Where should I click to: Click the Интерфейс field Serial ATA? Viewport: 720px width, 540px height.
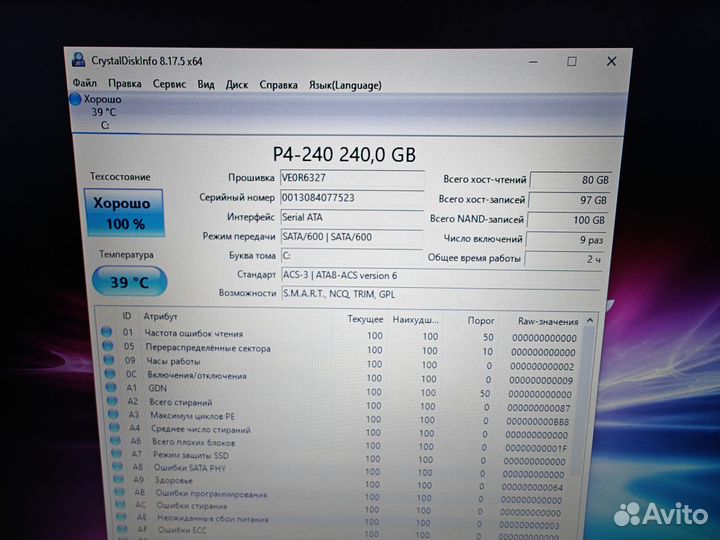tap(352, 218)
